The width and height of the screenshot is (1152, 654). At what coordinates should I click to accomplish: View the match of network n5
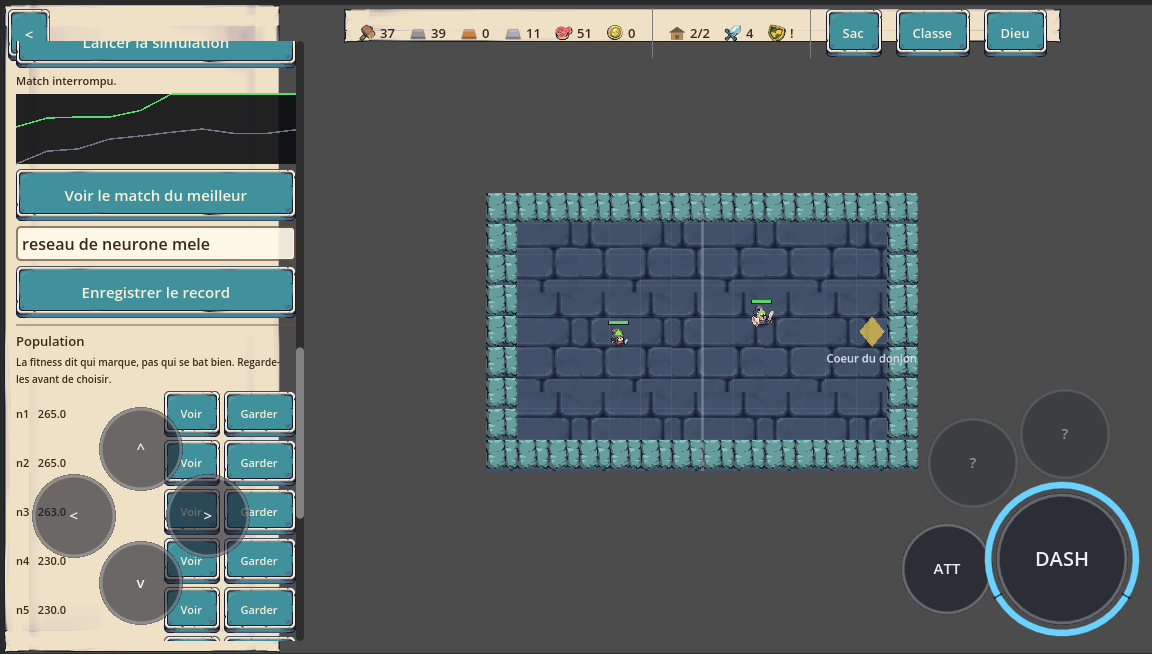(x=192, y=610)
